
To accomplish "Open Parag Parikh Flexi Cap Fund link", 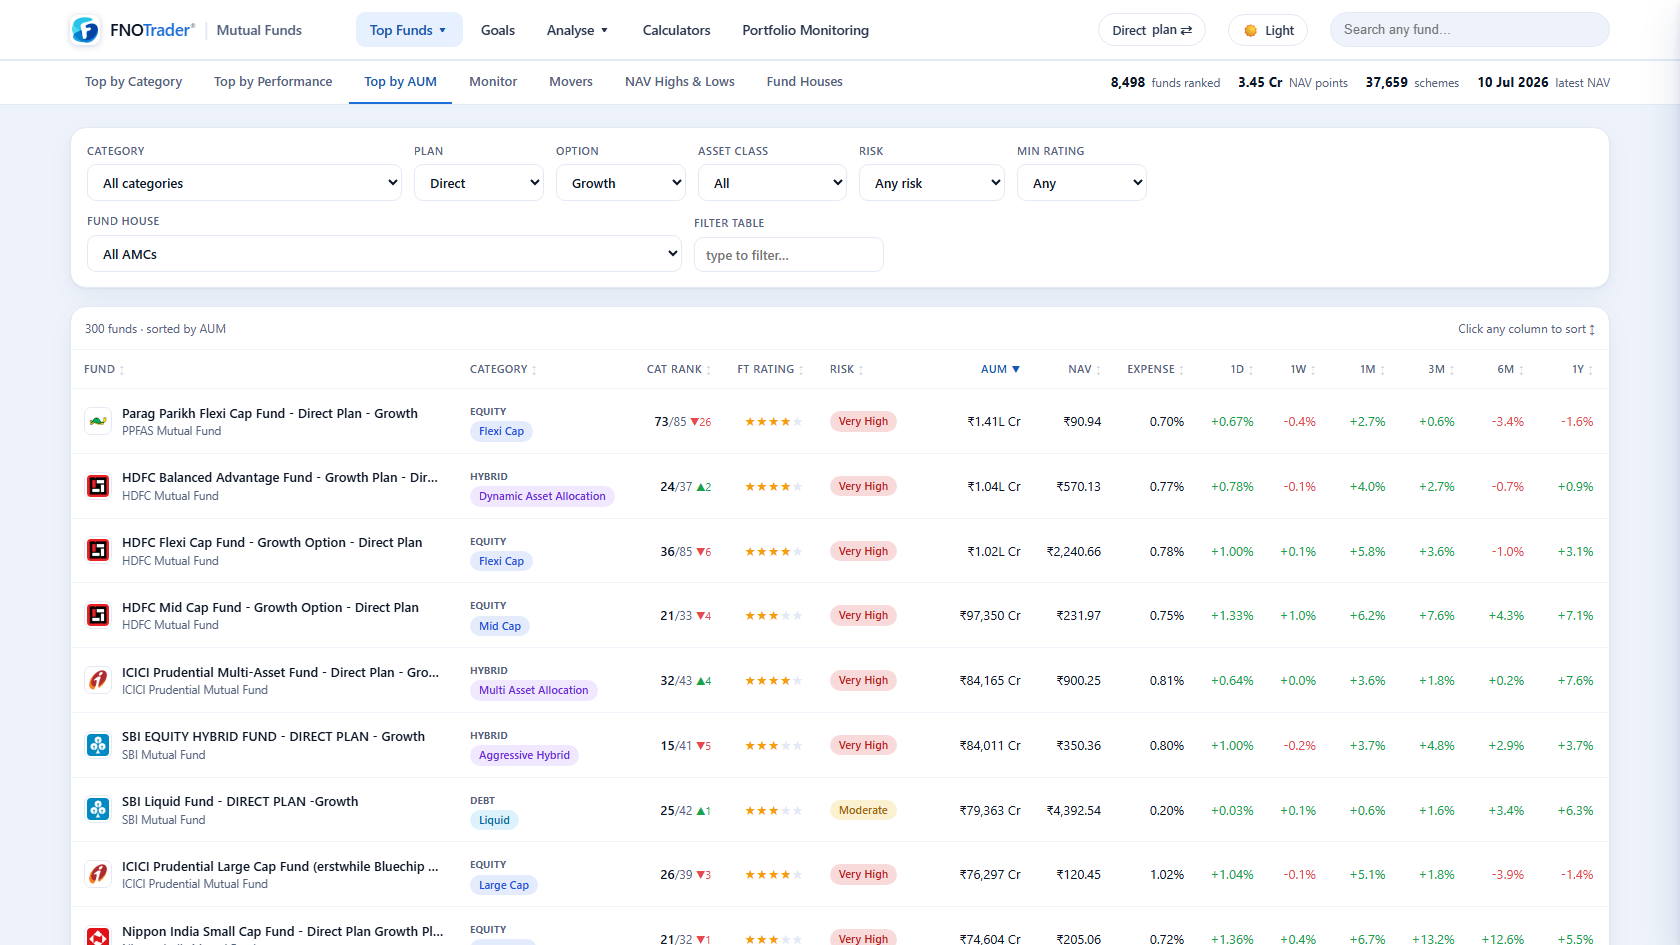I will click(270, 413).
